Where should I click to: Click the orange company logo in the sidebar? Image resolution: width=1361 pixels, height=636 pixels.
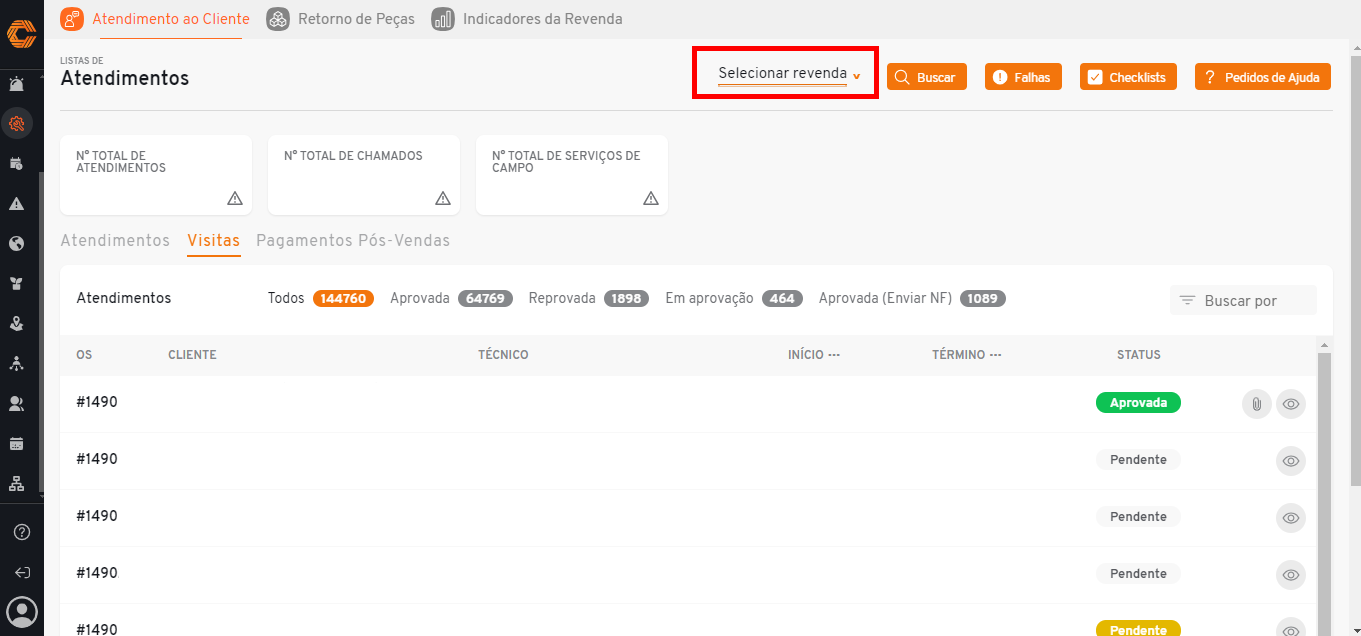click(x=20, y=33)
